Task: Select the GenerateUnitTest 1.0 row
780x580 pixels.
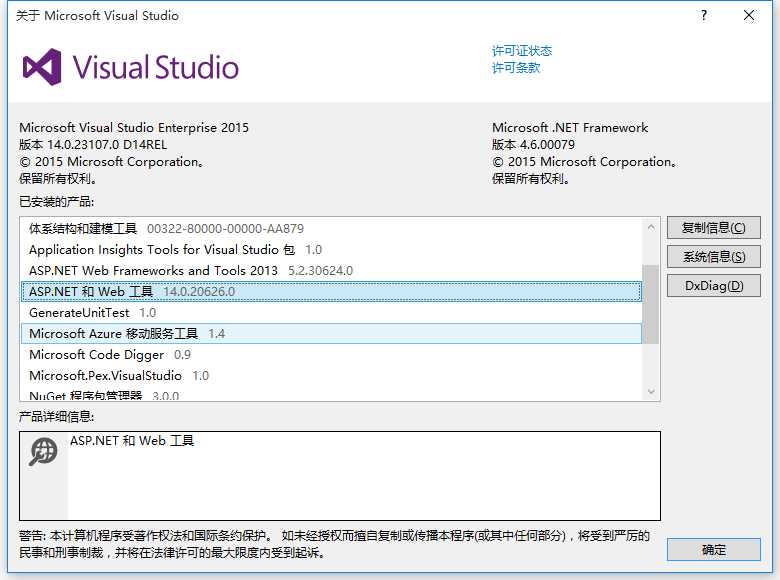Action: pyautogui.click(x=331, y=312)
